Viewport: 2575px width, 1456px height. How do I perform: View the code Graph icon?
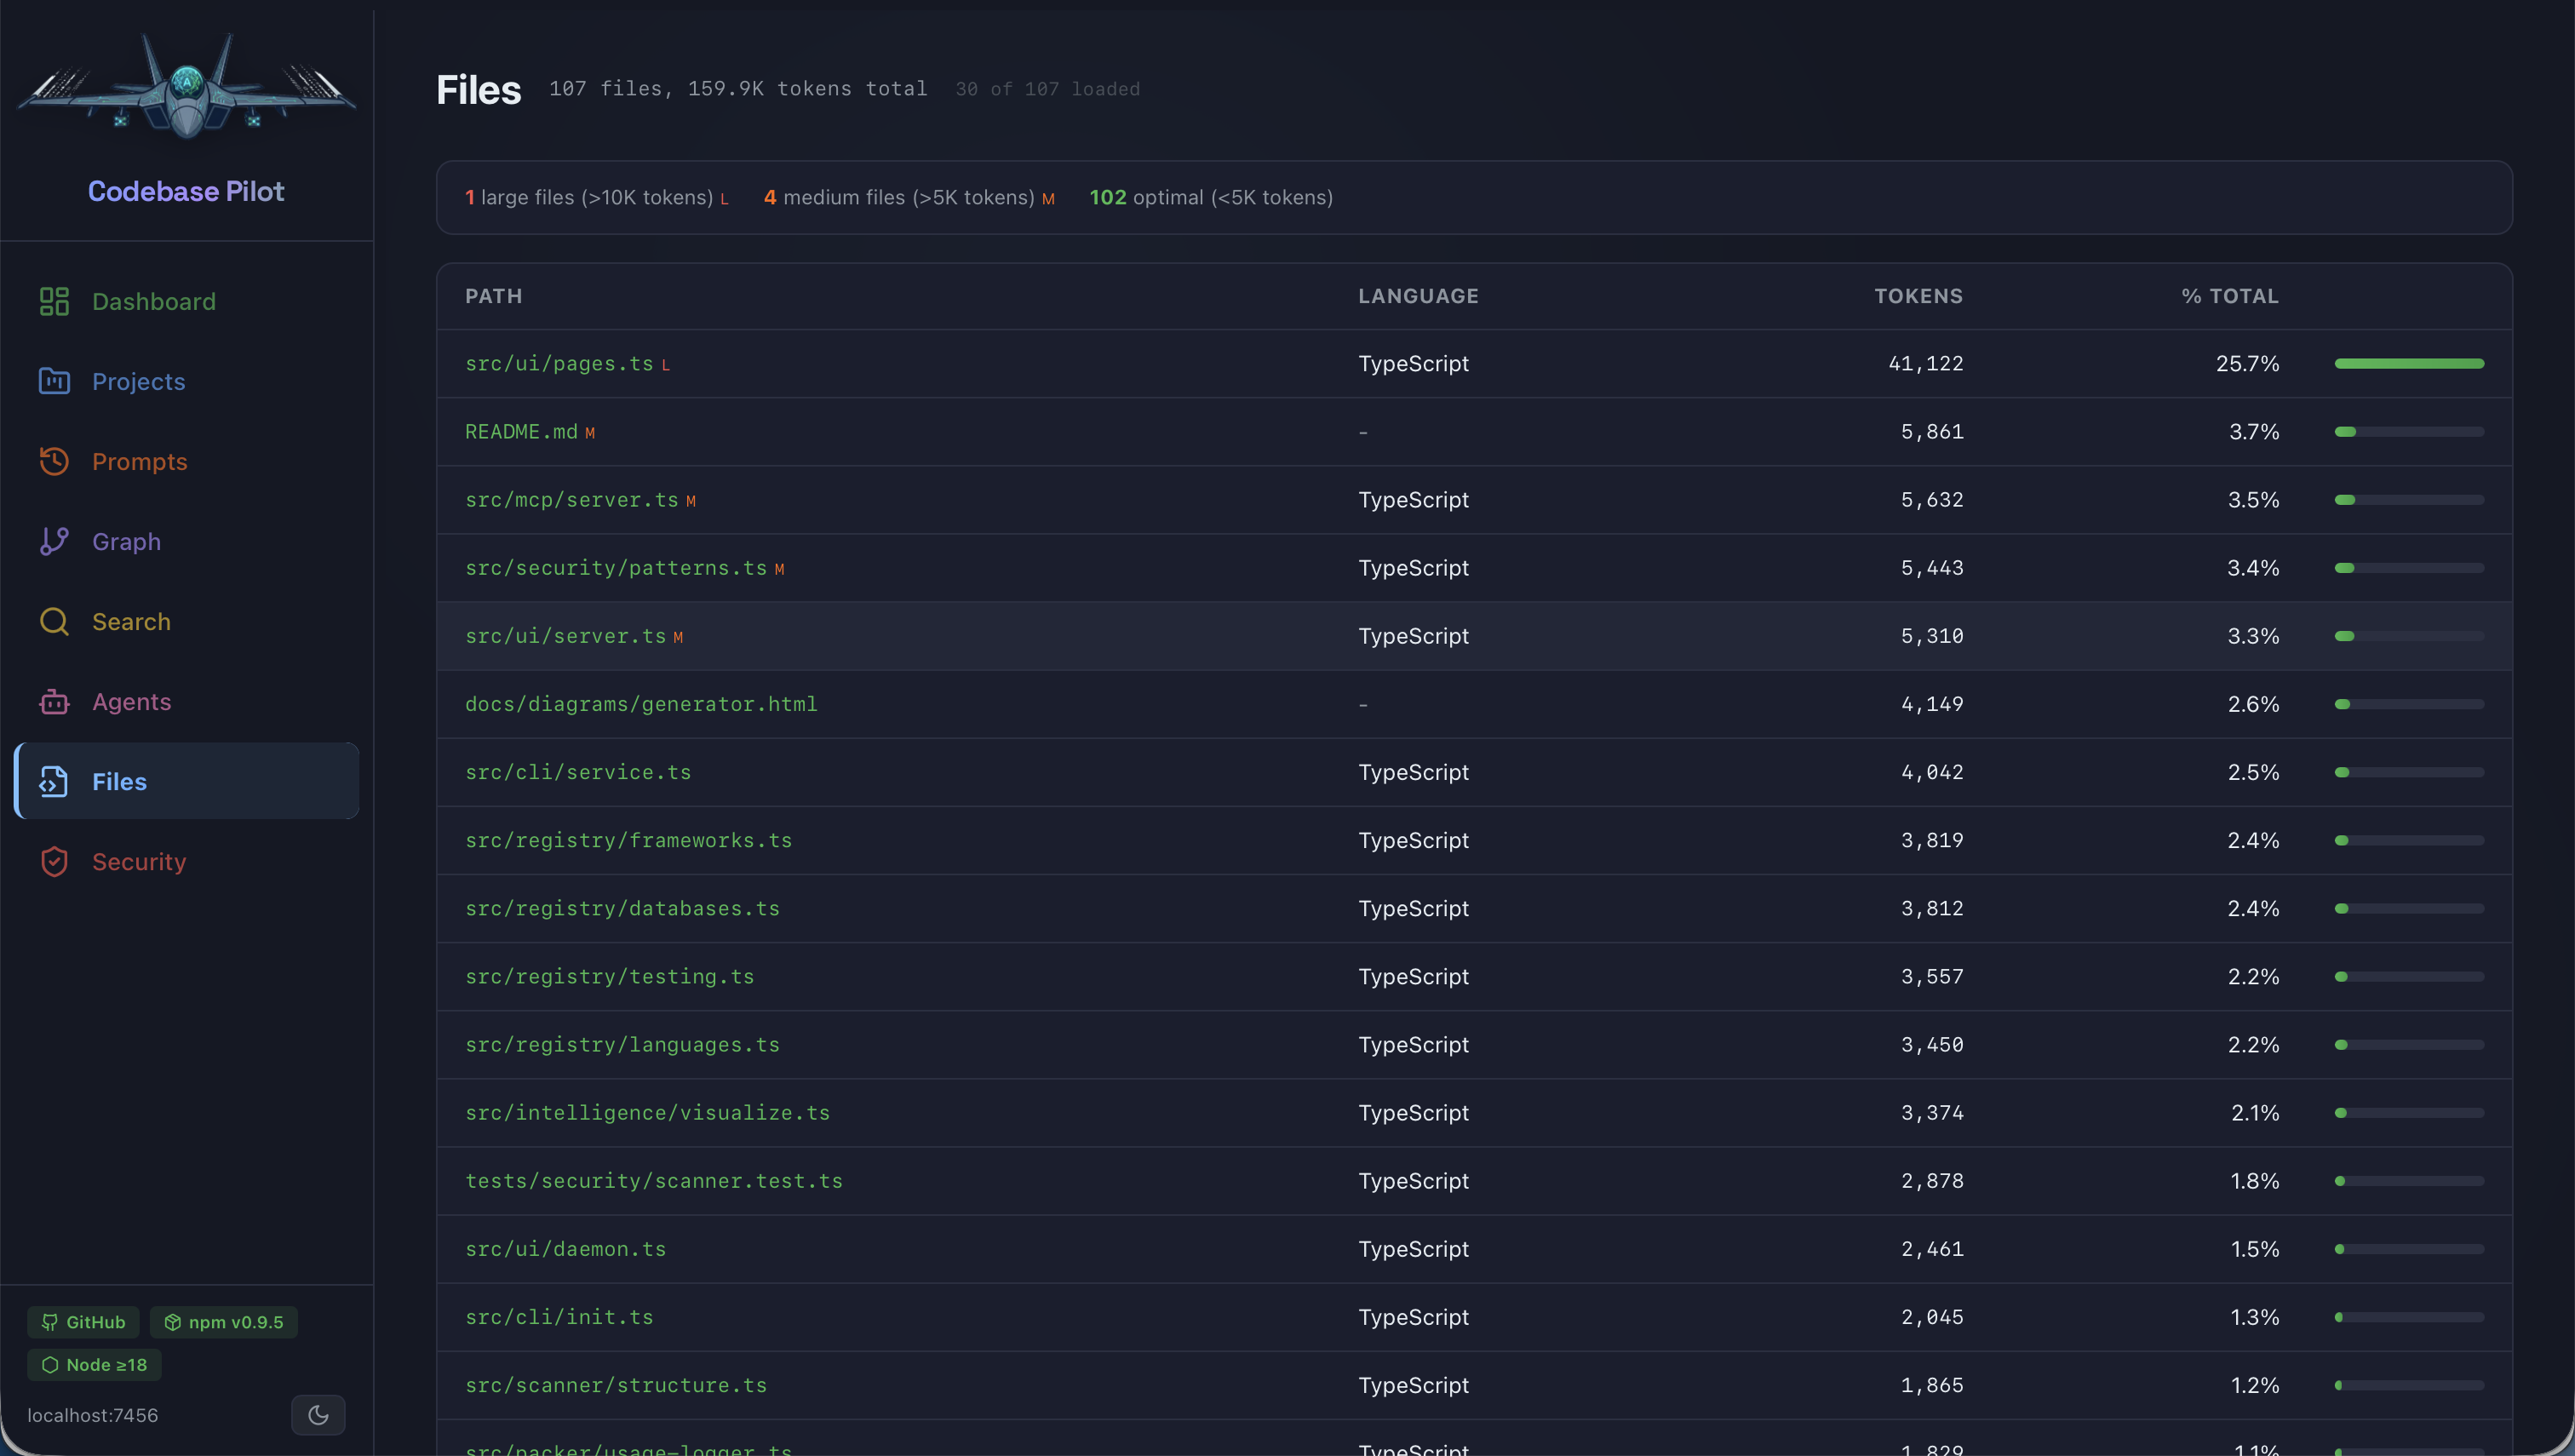pos(54,541)
